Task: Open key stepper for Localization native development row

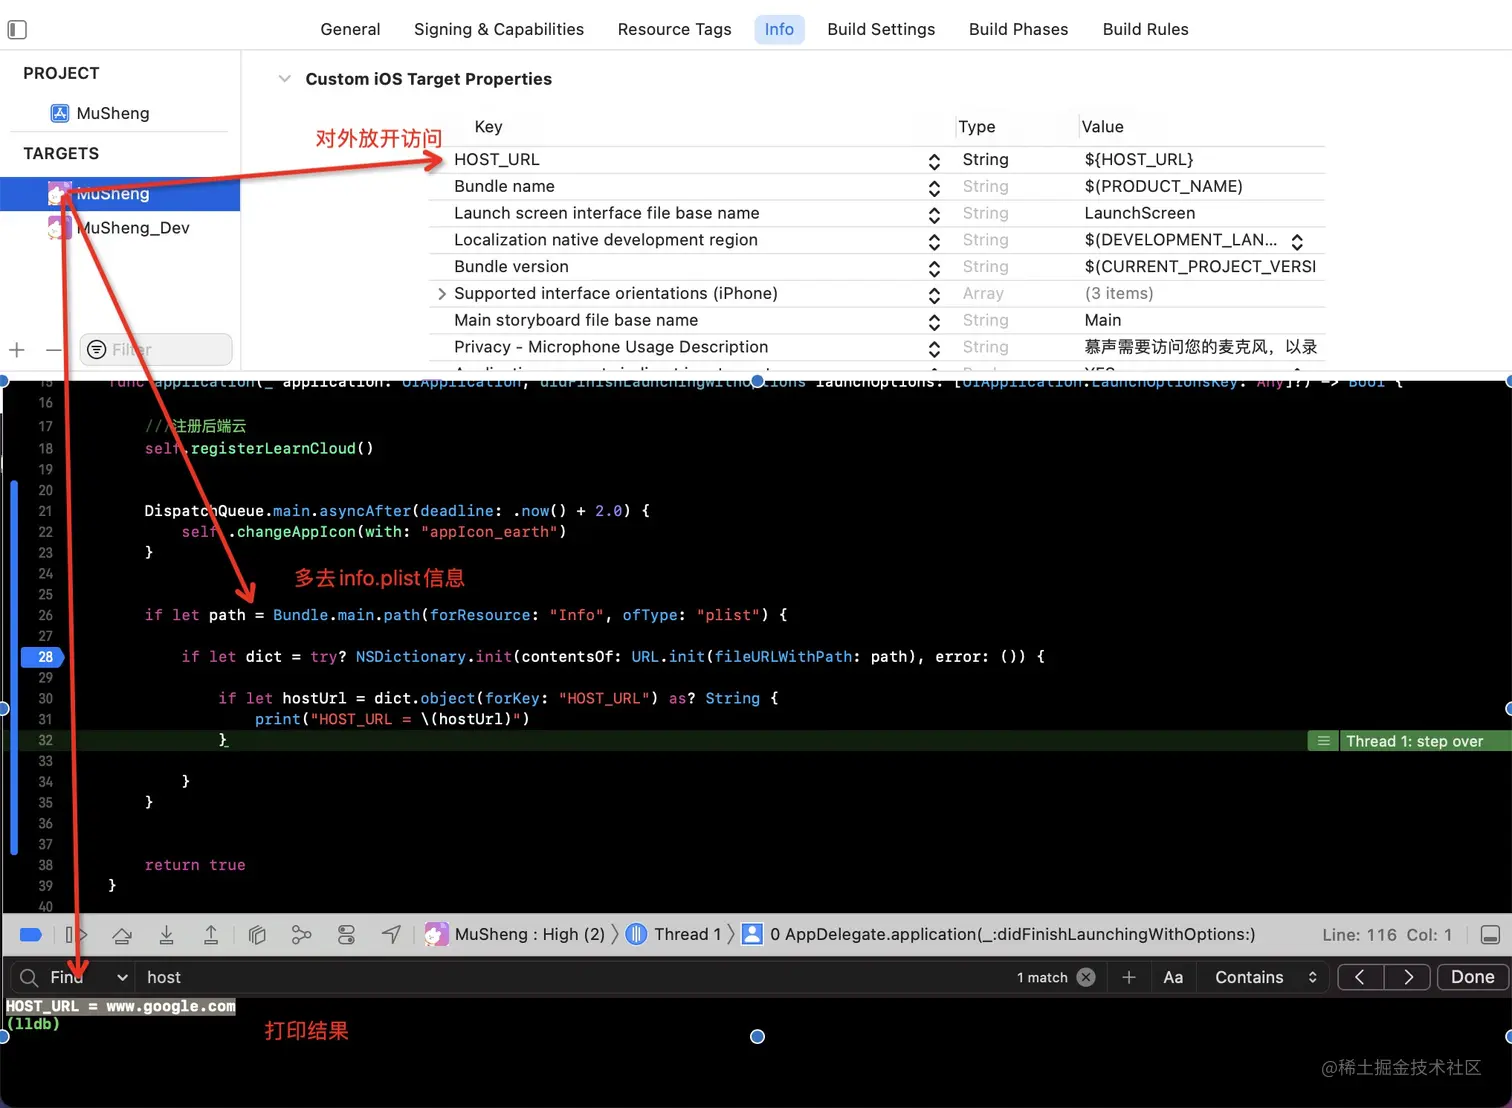Action: click(934, 242)
